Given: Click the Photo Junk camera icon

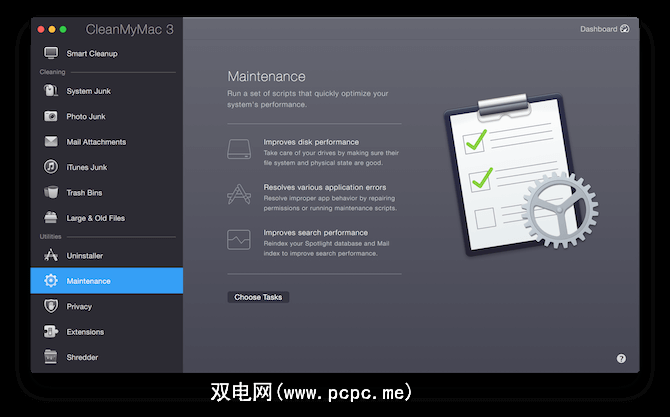Looking at the screenshot, I should [x=51, y=116].
